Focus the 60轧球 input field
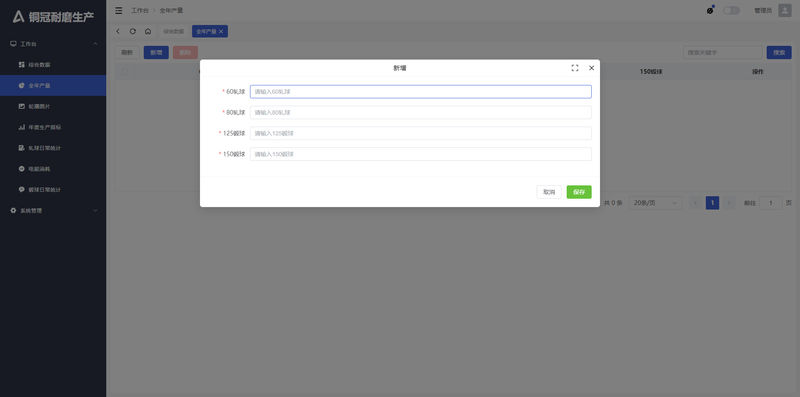Viewport: 800px width, 397px height. (x=420, y=92)
